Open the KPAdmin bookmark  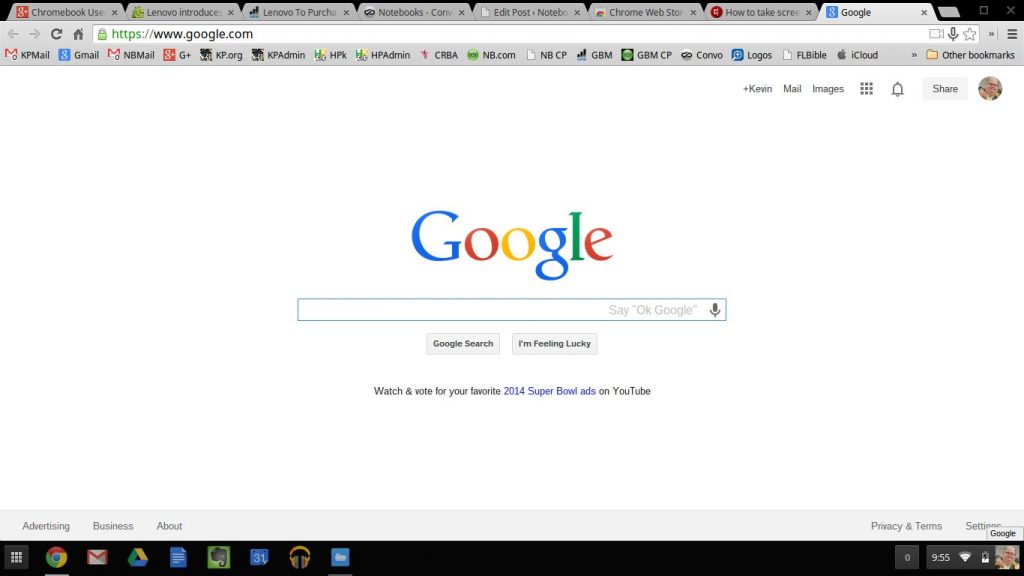coord(278,55)
